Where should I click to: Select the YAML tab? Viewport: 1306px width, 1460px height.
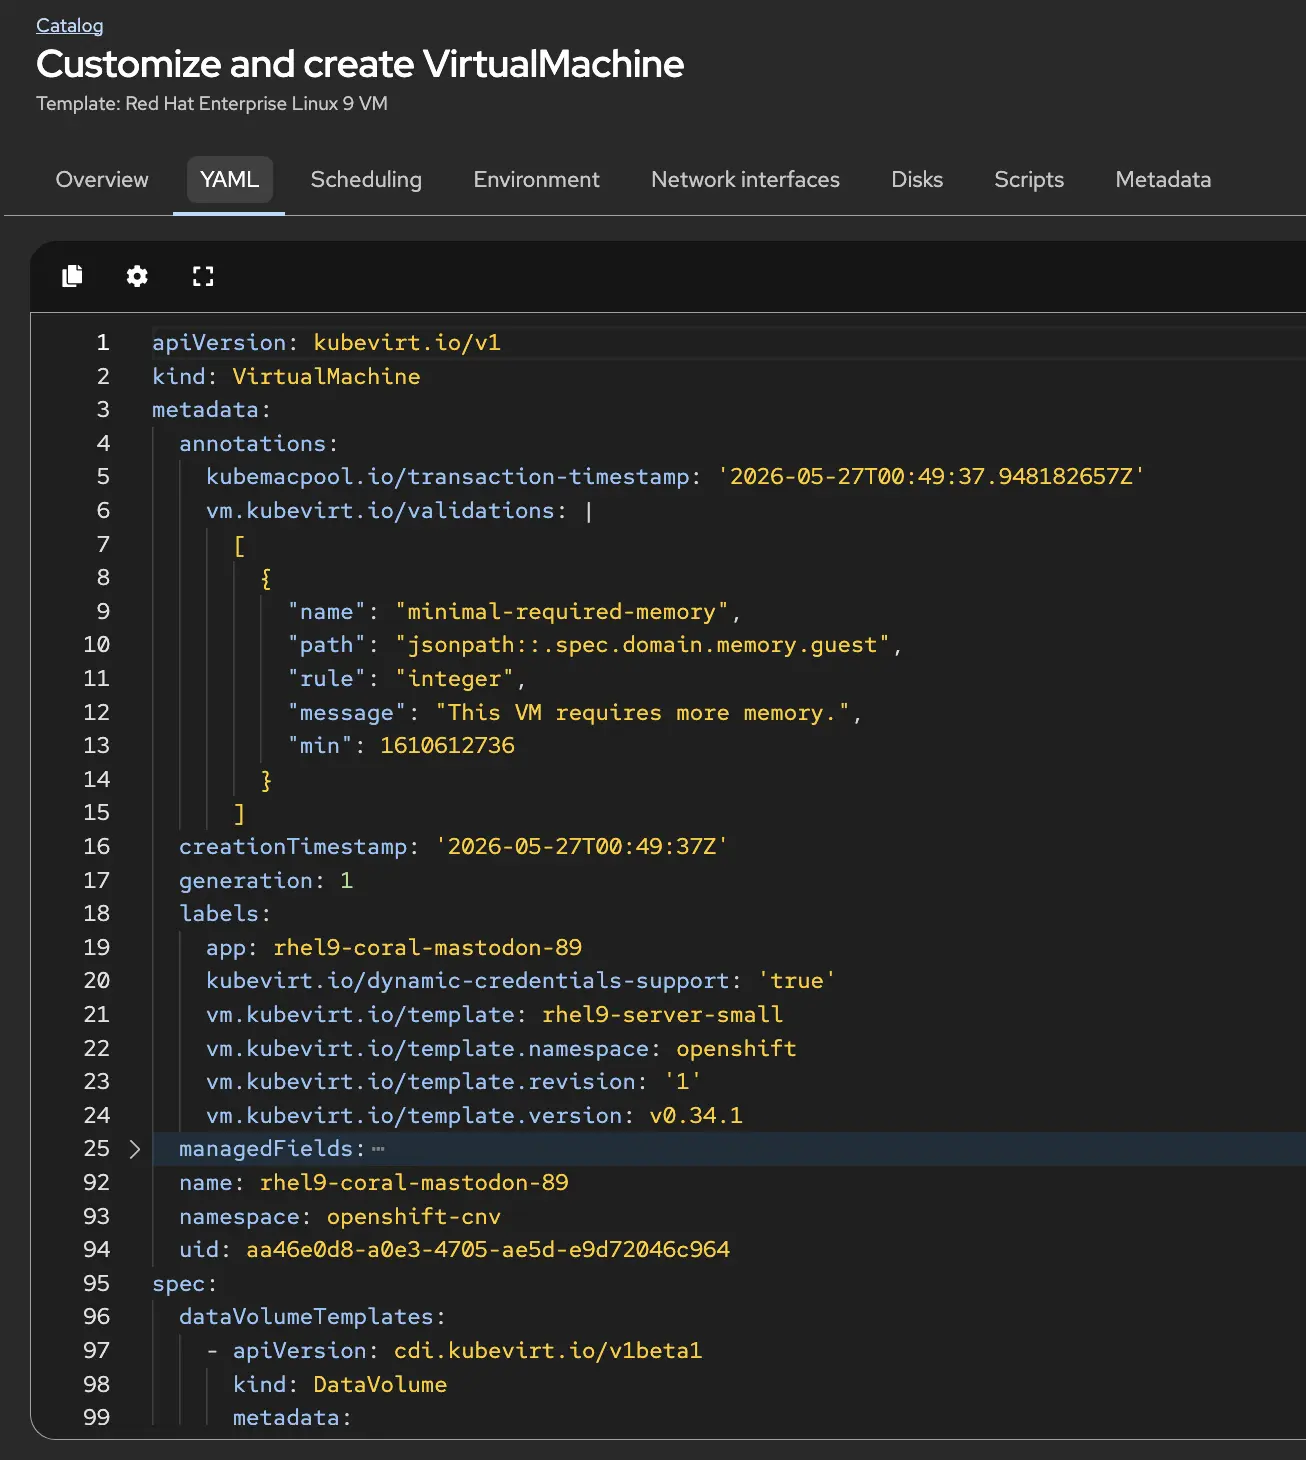229,180
